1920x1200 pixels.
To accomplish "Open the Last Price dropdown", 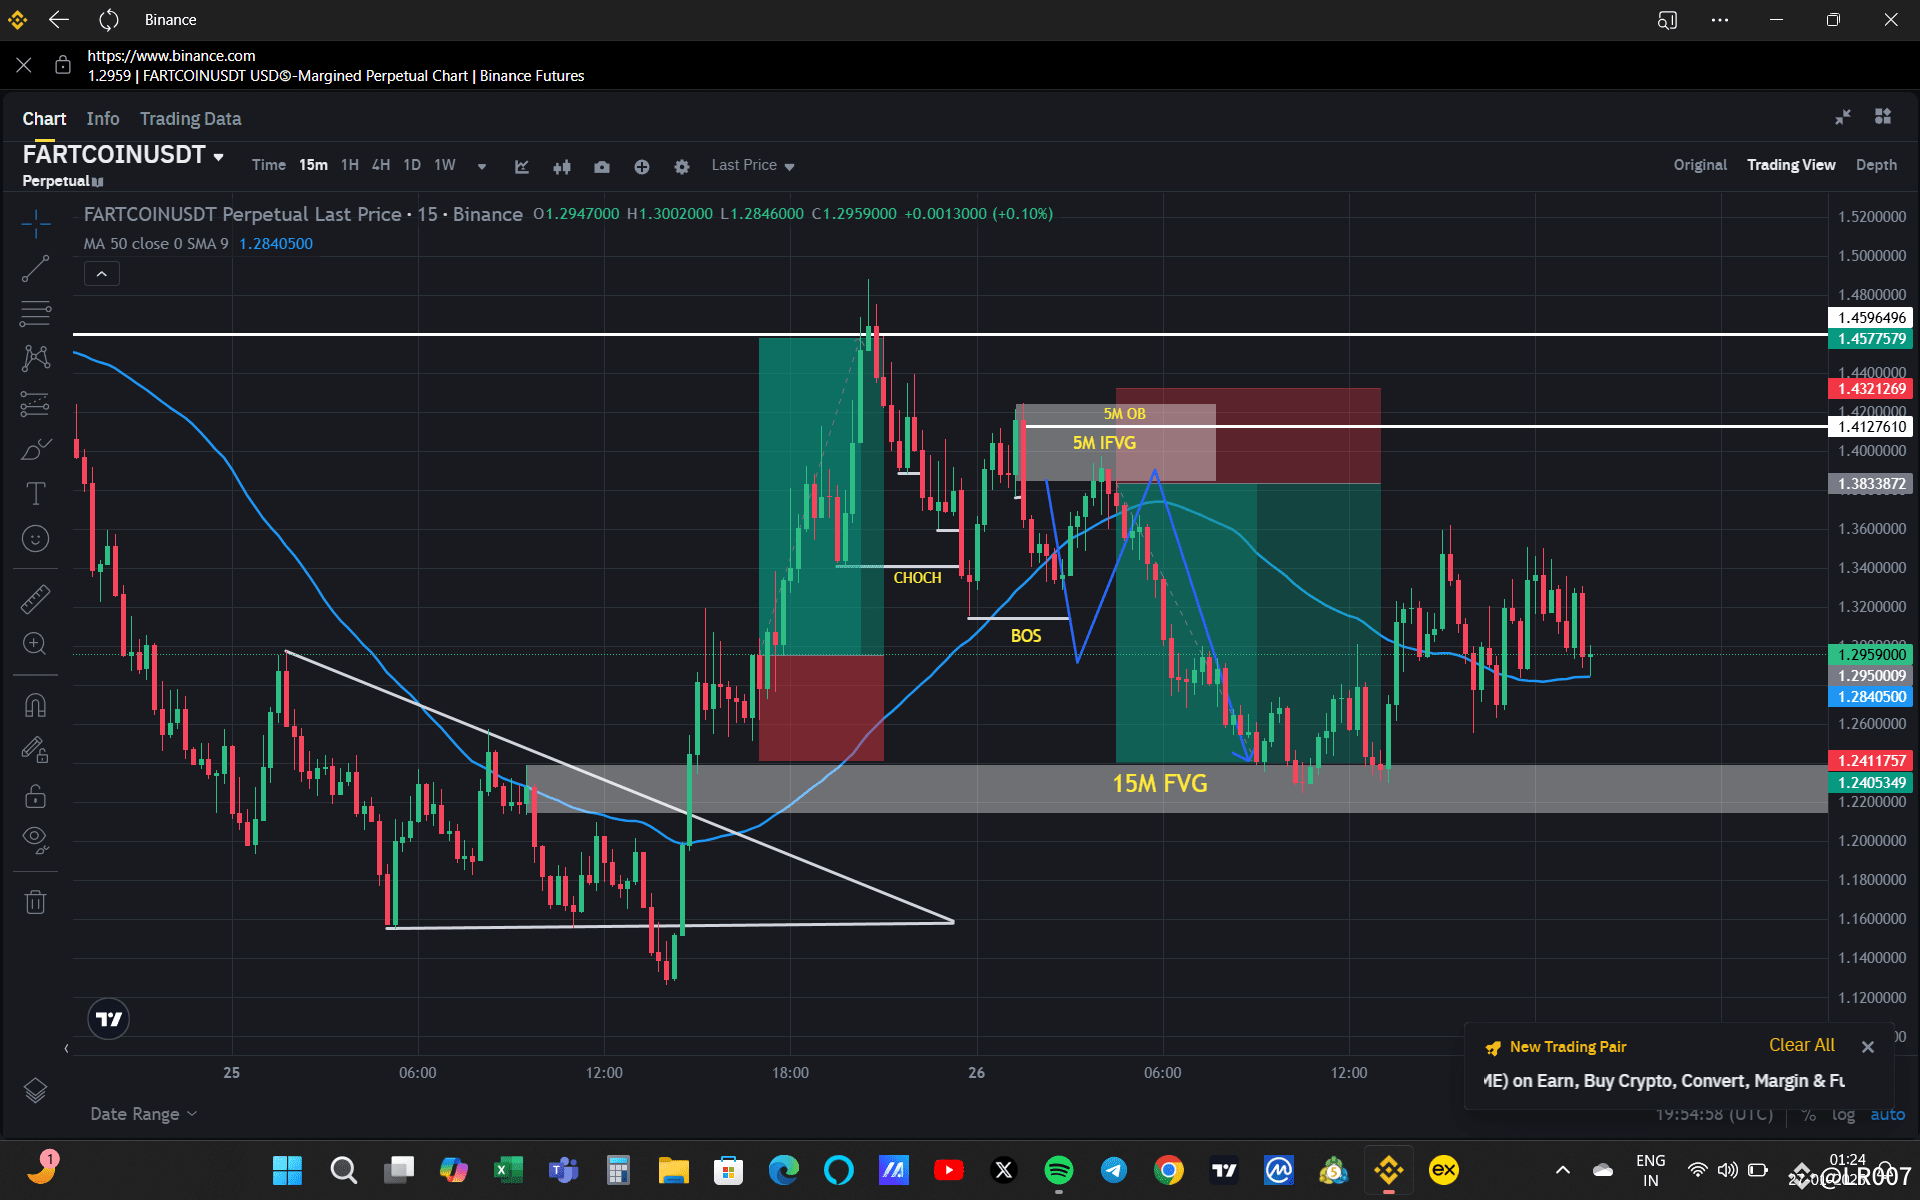I will (753, 165).
